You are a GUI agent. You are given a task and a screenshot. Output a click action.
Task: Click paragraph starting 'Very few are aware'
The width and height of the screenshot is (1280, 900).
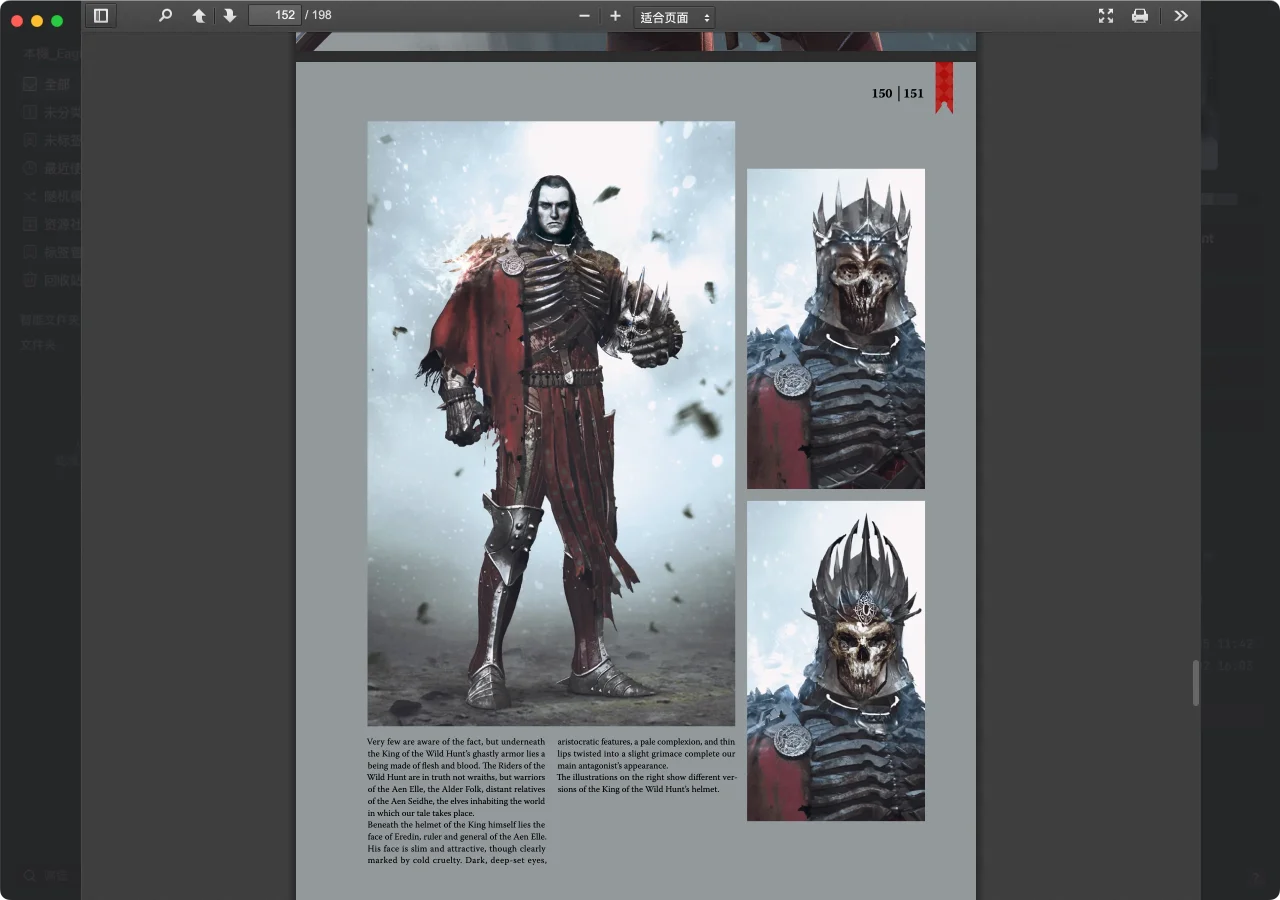(457, 778)
